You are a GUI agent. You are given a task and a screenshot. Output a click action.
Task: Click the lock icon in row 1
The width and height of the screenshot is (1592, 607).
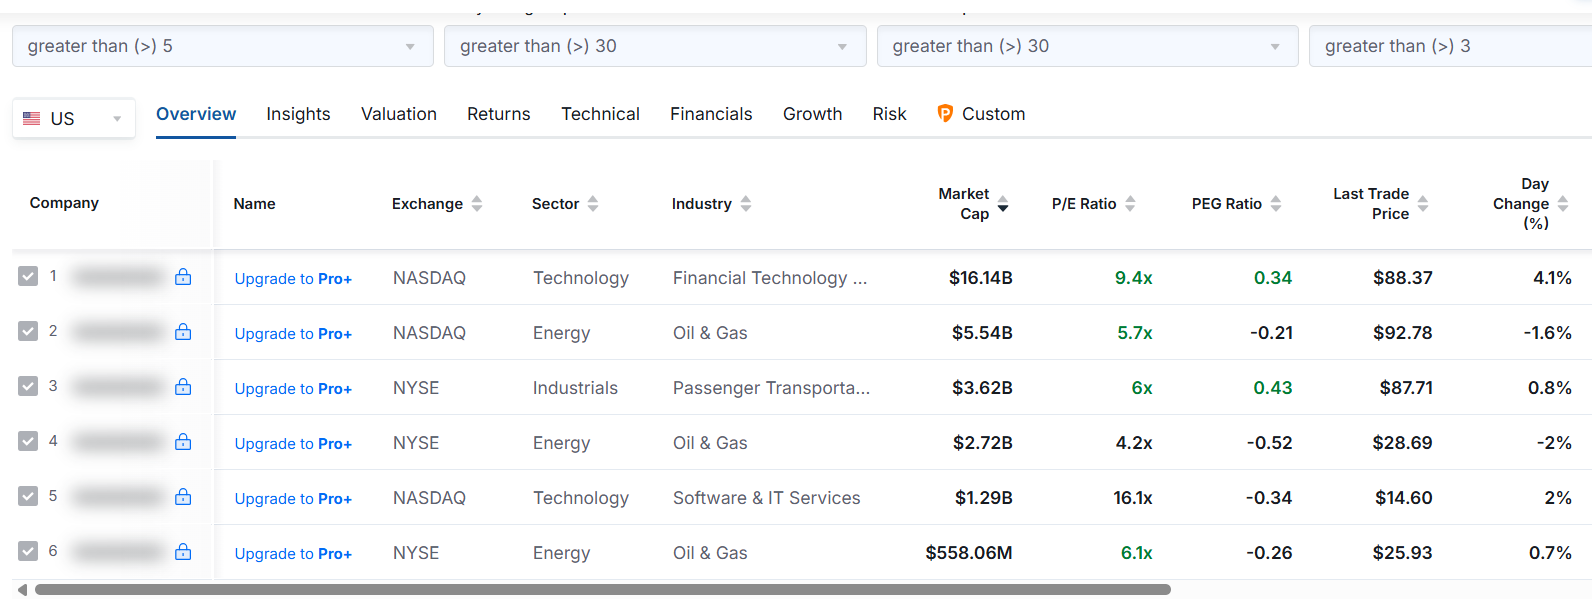pos(183,277)
